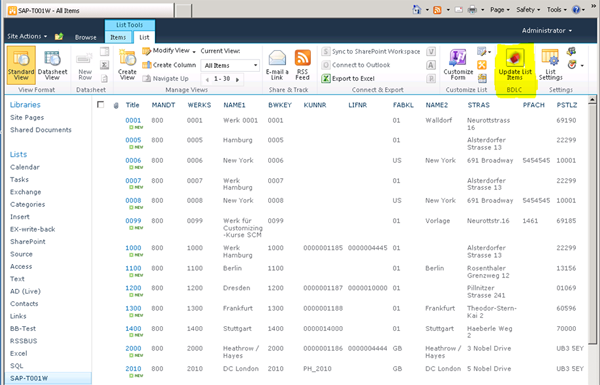Click the browser read mail icon
Screen dimensions: 600x385
pyautogui.click(x=458, y=10)
